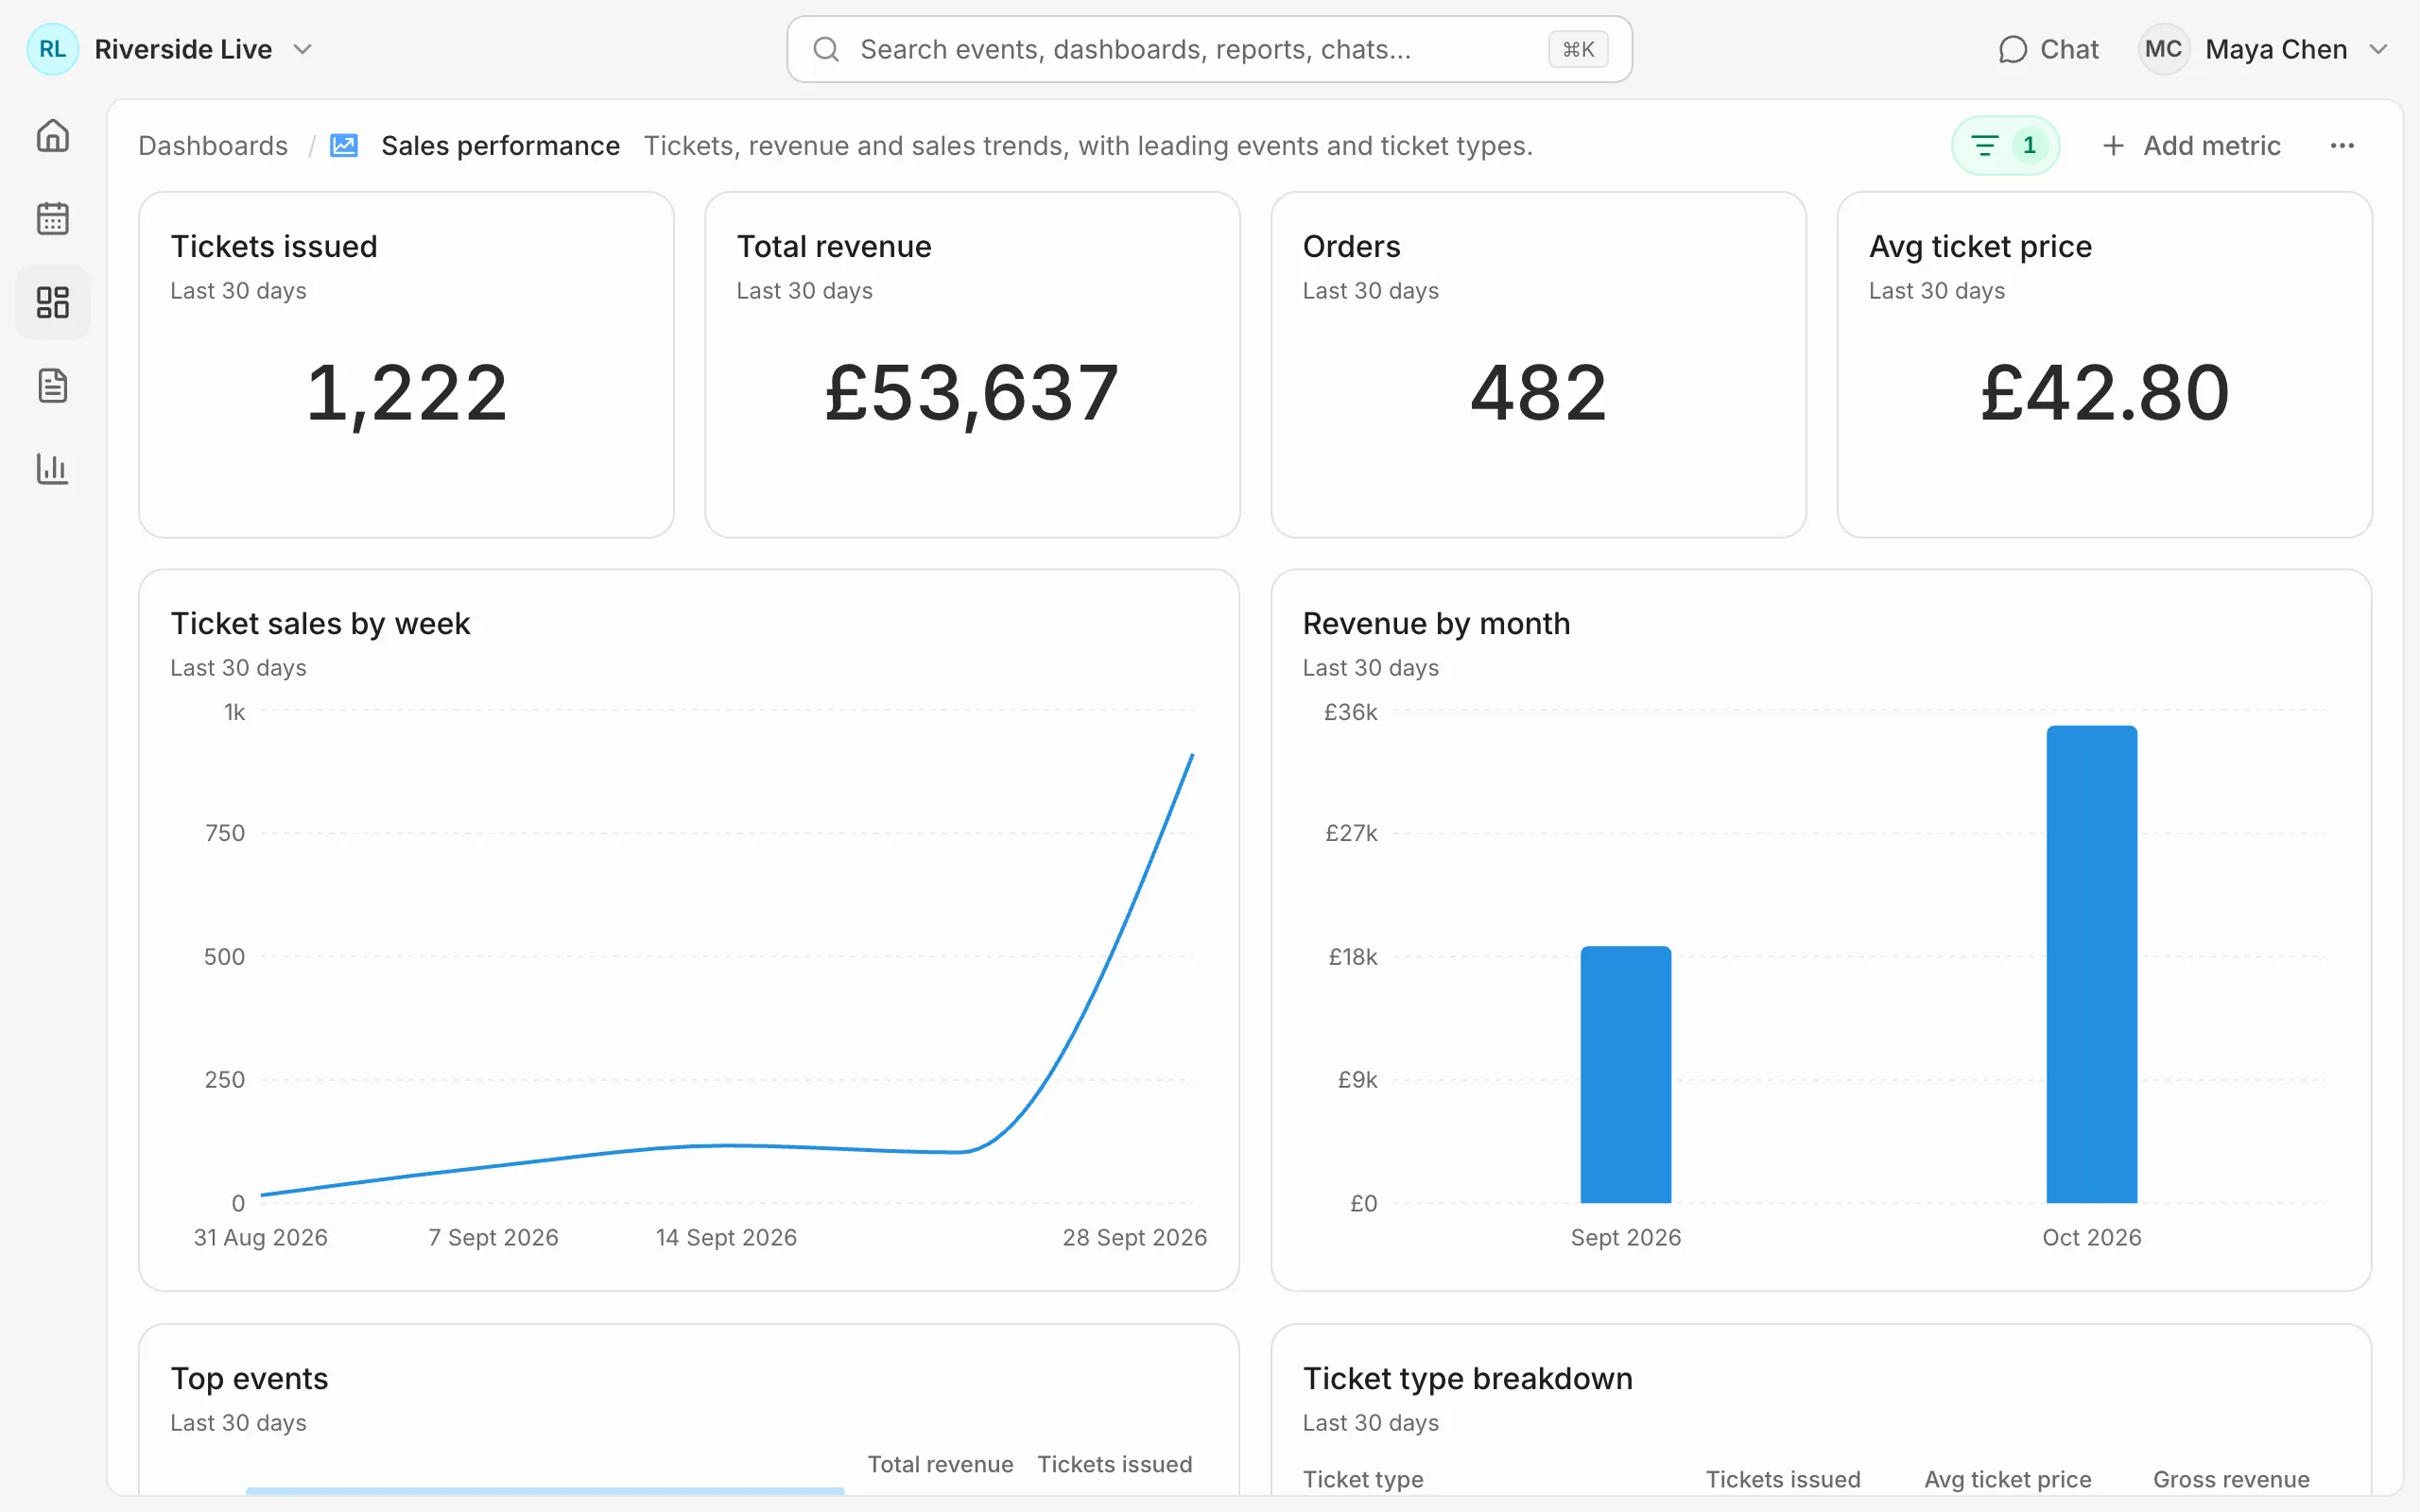This screenshot has height=1512, width=2420.
Task: Select the Orders 482 value
Action: tap(1538, 393)
